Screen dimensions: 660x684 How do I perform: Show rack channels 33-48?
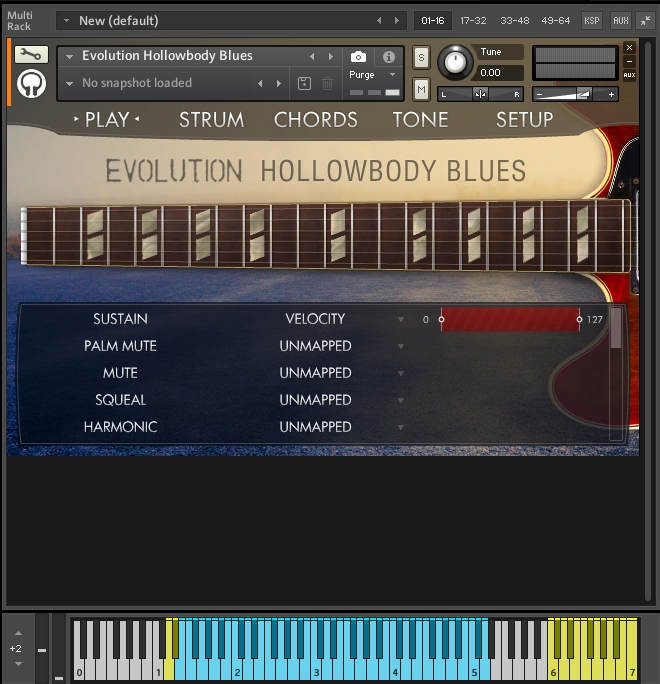tap(515, 21)
